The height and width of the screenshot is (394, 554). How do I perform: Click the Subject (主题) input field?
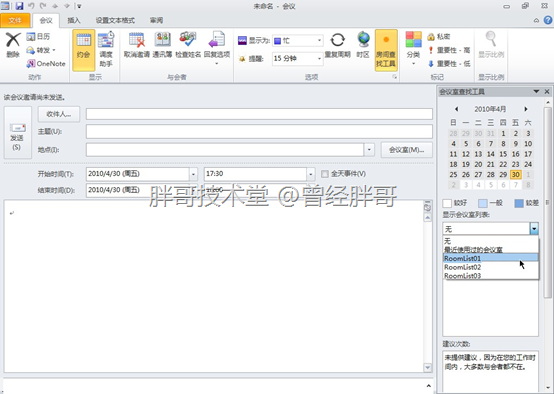[x=259, y=131]
